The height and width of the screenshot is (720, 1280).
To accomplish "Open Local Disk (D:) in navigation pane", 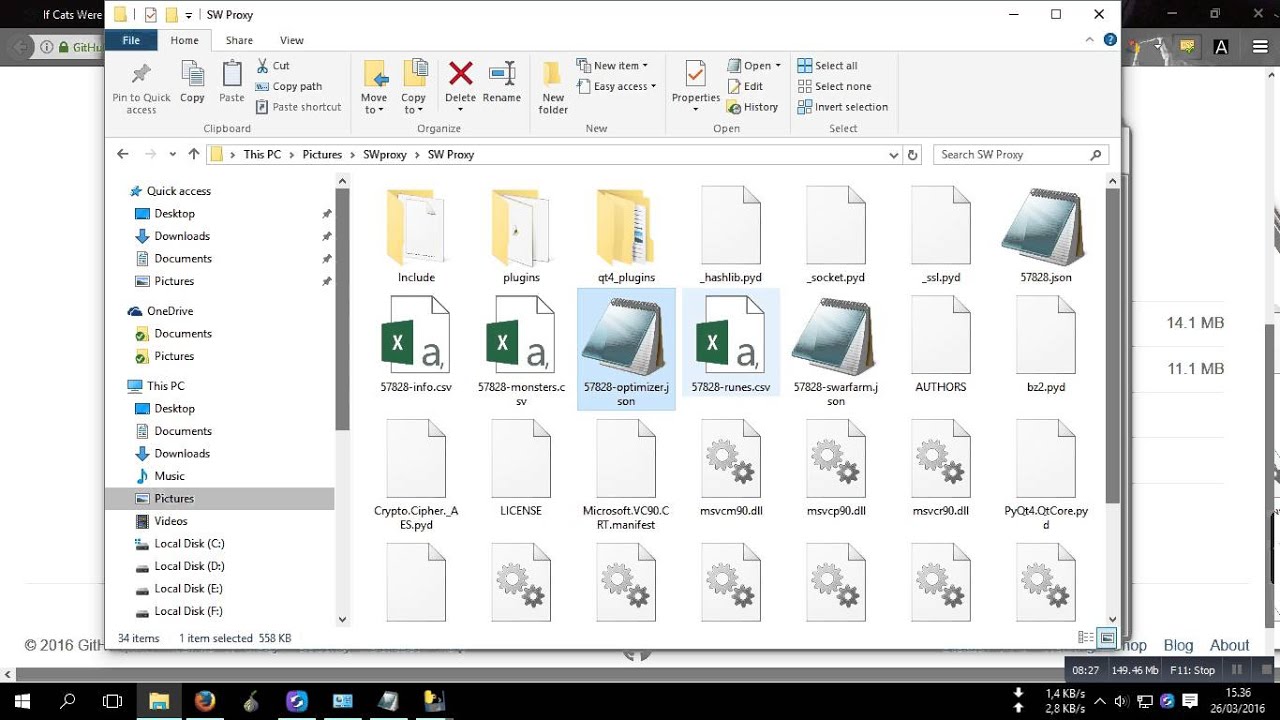I will click(189, 566).
